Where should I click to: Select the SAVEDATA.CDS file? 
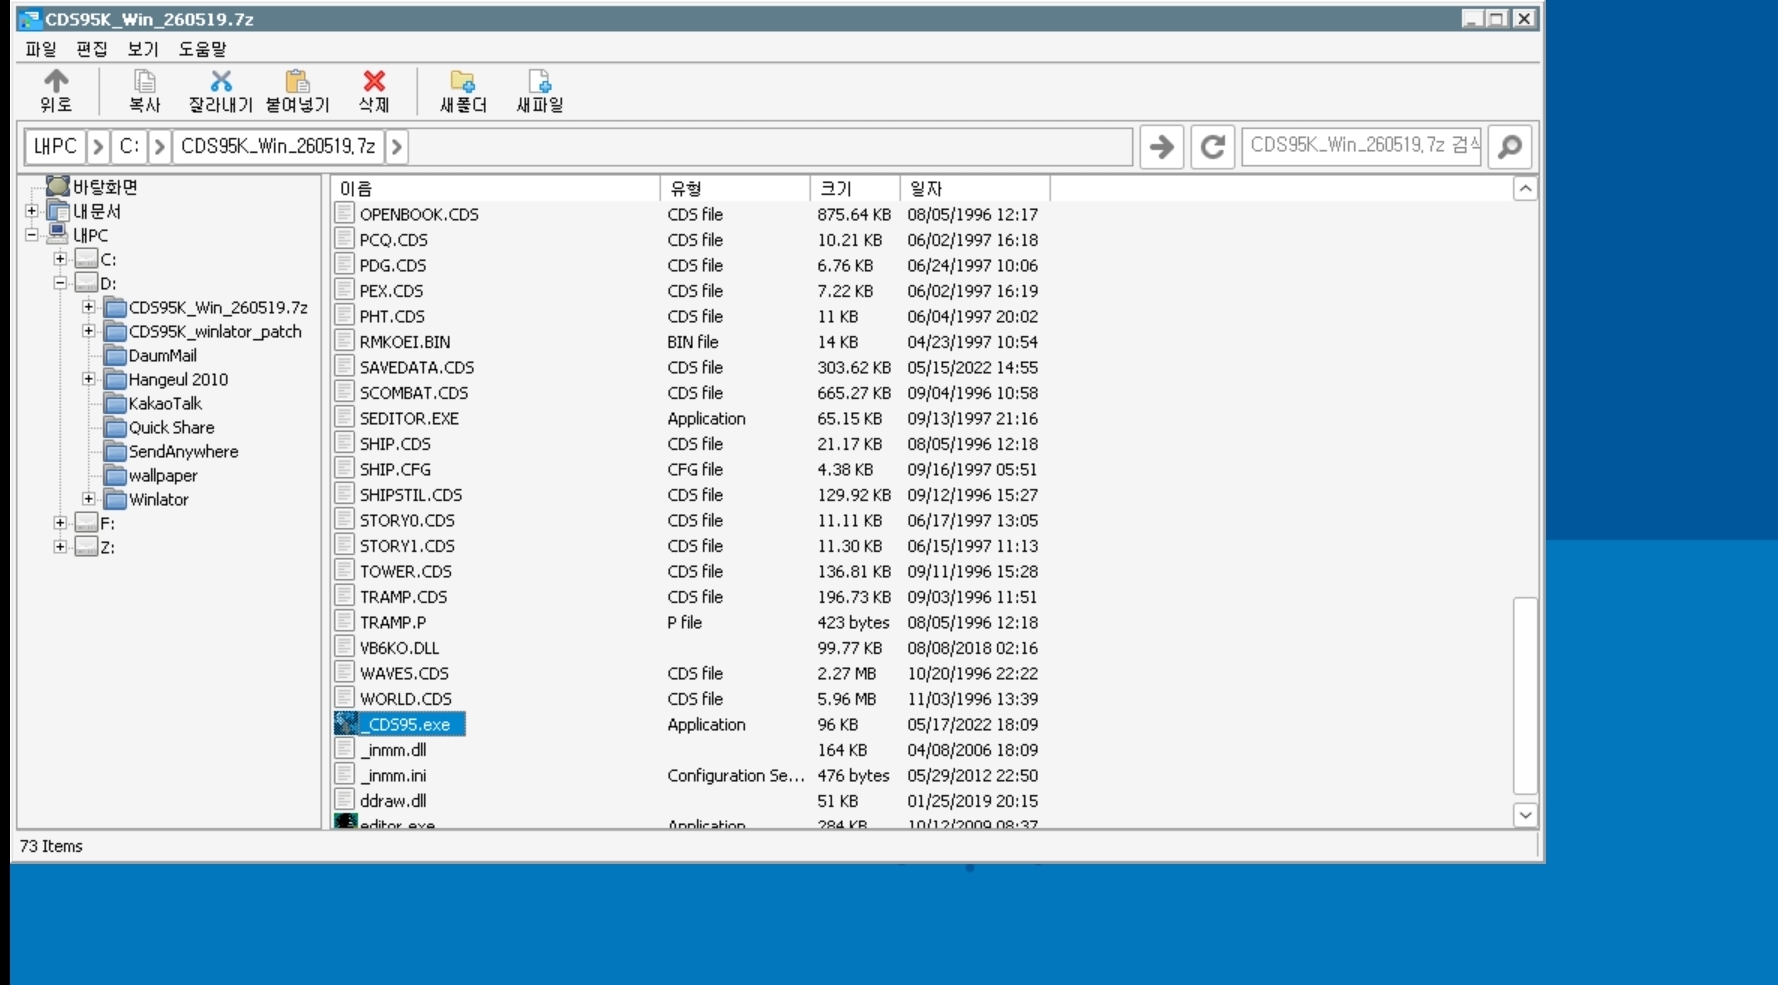point(417,367)
